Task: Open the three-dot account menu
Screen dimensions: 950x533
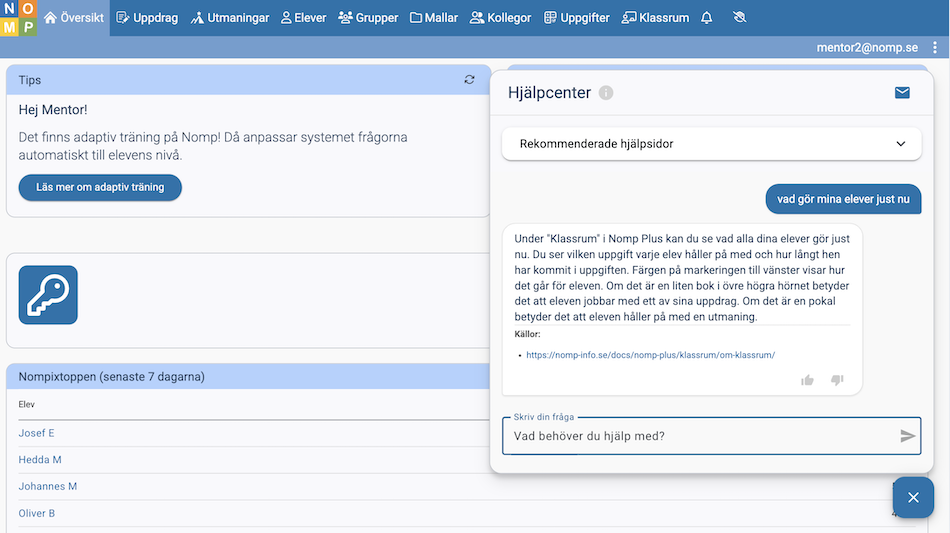Action: (x=935, y=47)
